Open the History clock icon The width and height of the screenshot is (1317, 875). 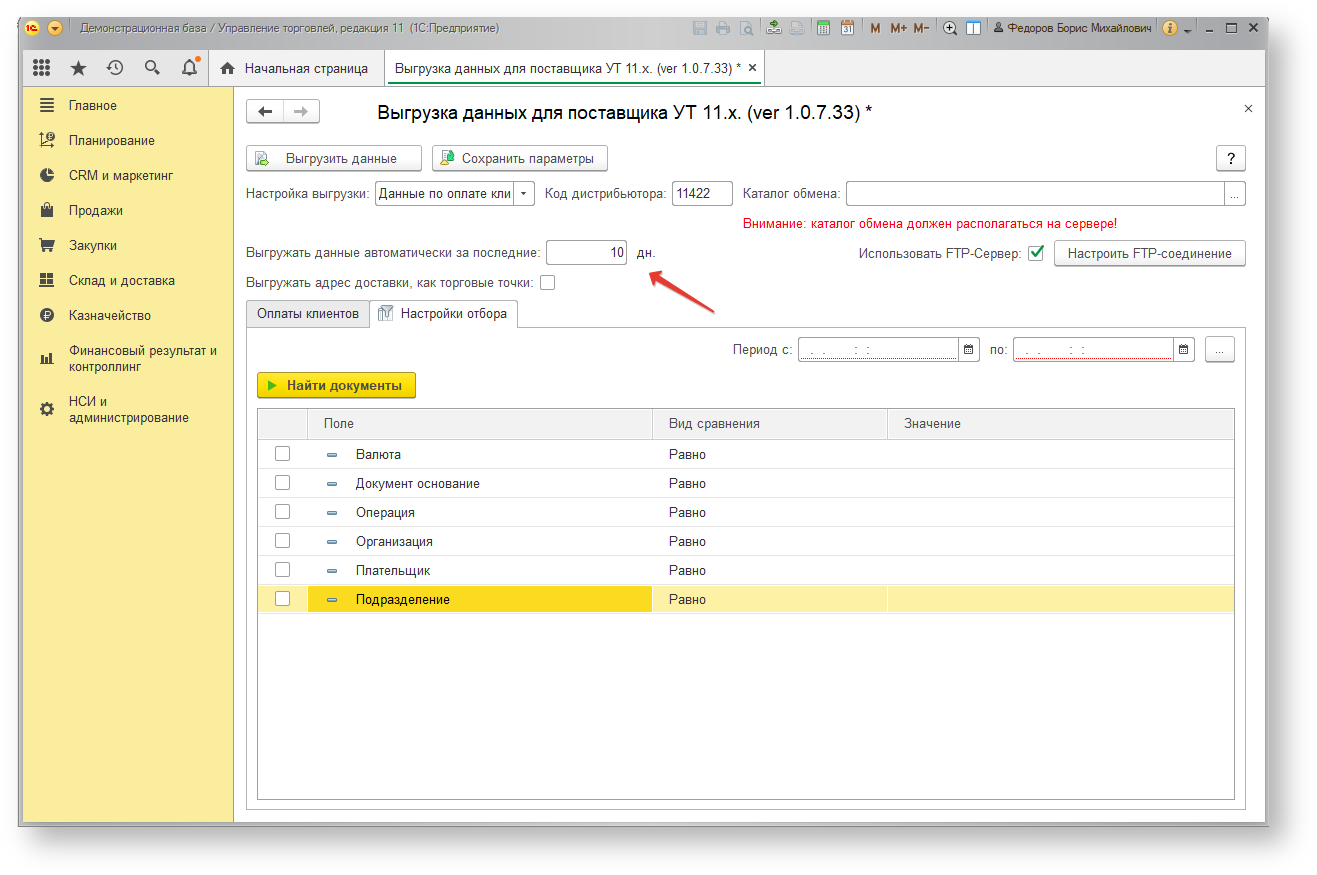(115, 68)
